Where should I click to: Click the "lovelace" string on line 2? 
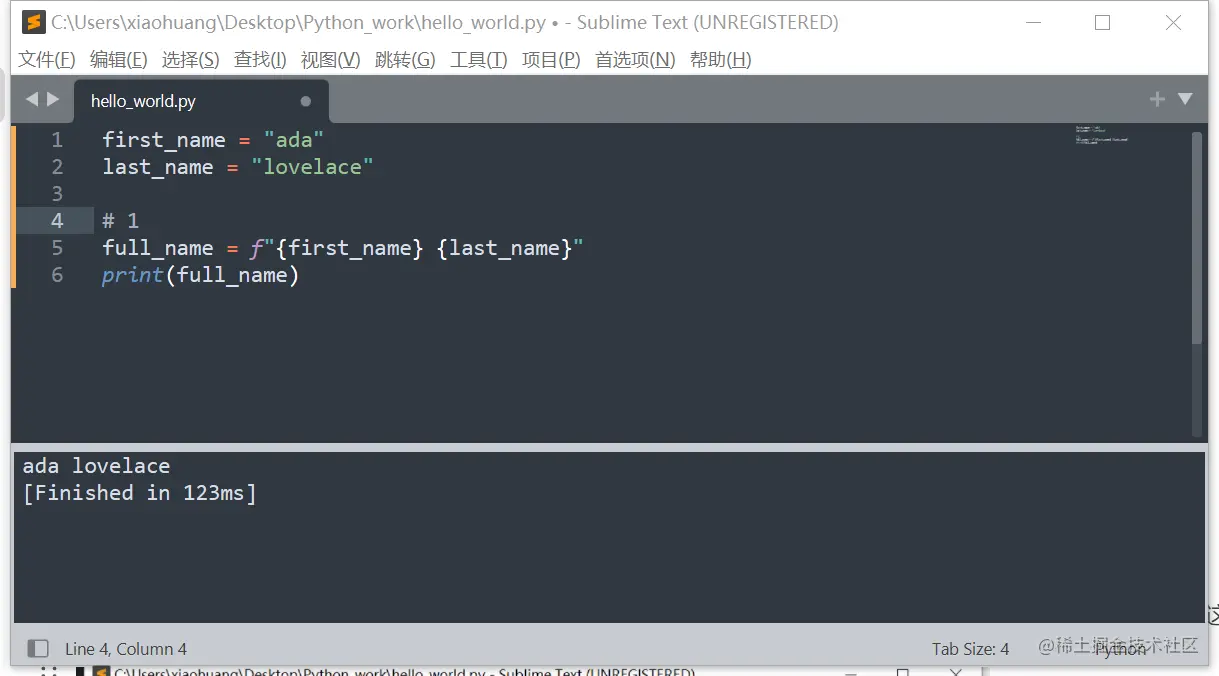tap(312, 167)
